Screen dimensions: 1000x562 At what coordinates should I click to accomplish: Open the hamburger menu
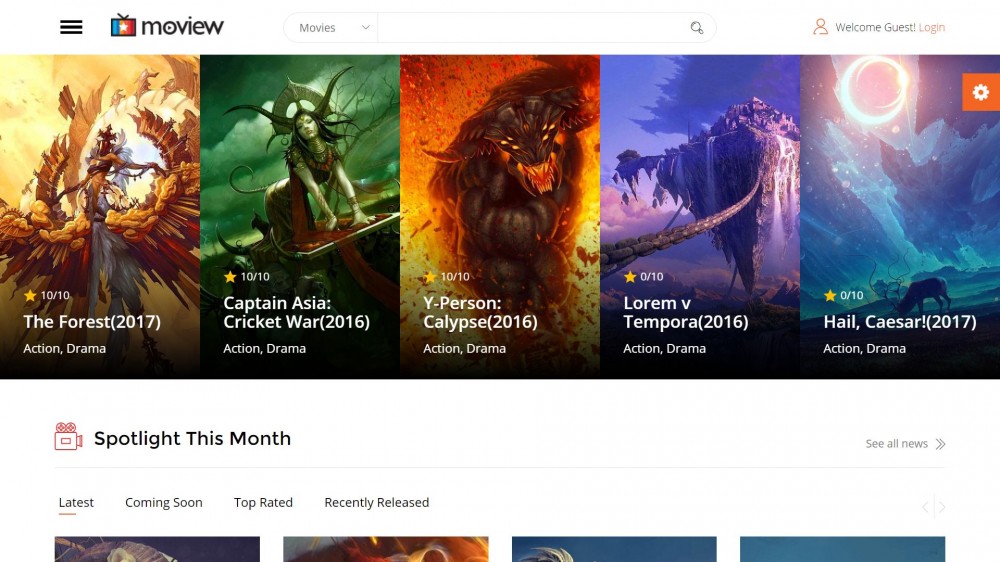(x=71, y=27)
